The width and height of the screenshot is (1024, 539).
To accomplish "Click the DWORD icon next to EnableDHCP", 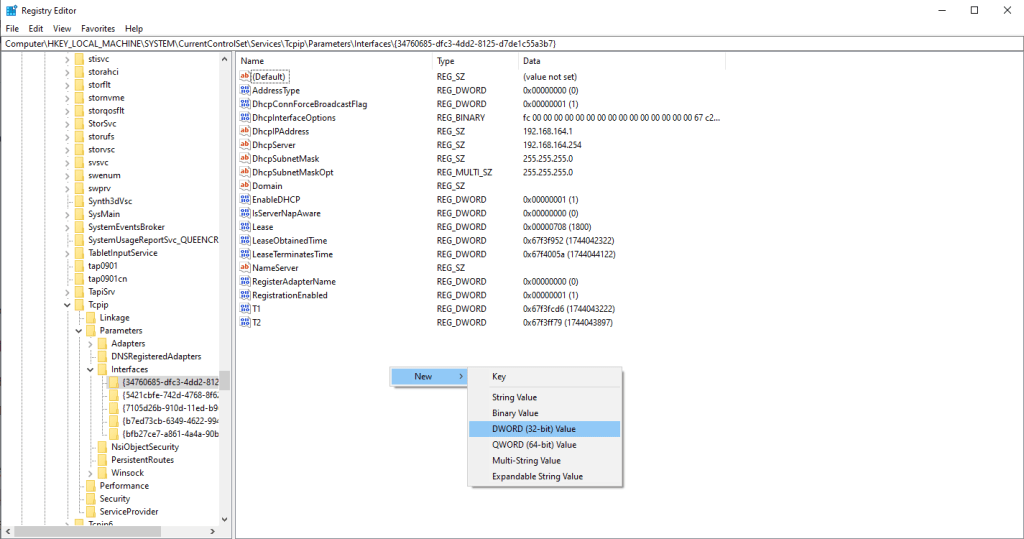I will tap(245, 199).
